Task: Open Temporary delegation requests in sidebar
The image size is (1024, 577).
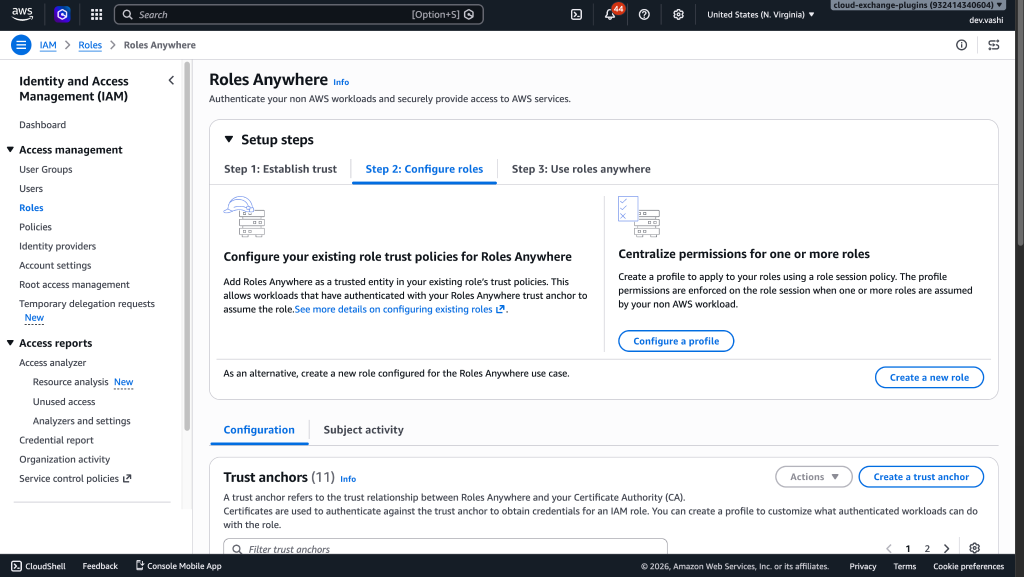Action: point(87,304)
